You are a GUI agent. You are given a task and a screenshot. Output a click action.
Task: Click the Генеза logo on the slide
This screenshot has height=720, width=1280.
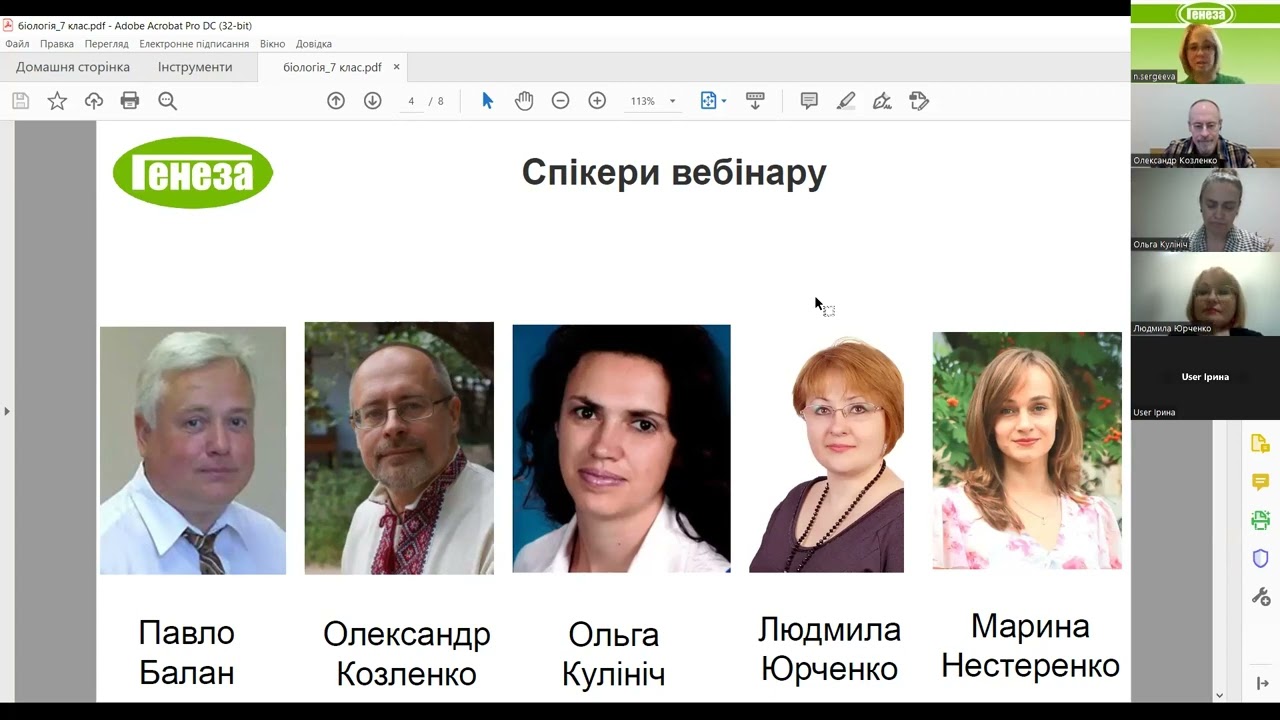click(193, 173)
